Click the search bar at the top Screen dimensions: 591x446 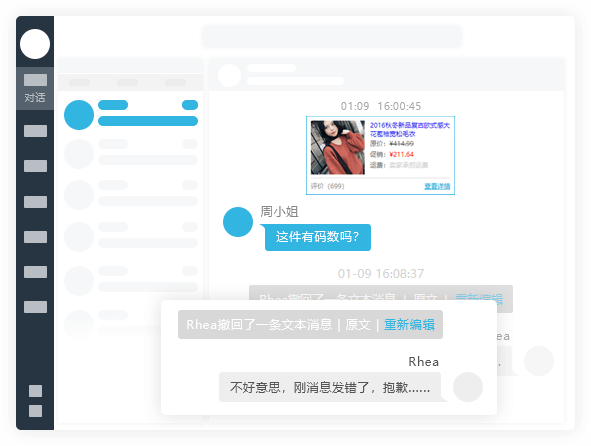[x=332, y=36]
